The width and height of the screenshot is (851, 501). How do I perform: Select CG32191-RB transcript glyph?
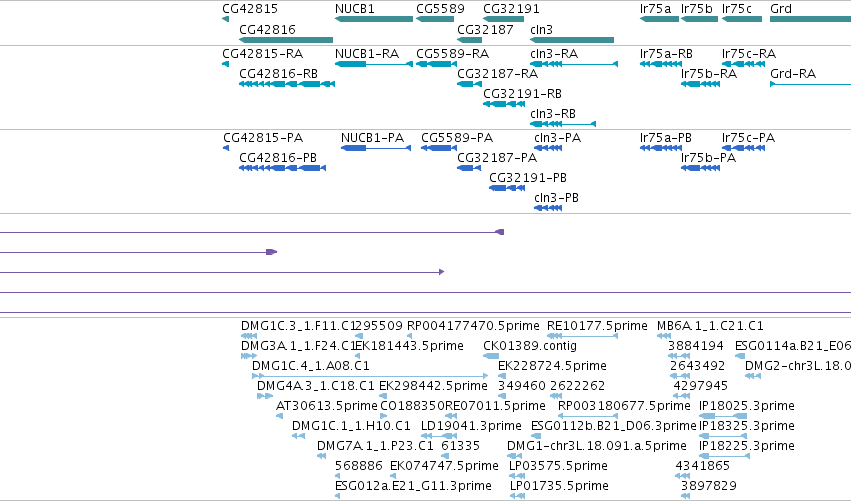pyautogui.click(x=504, y=104)
